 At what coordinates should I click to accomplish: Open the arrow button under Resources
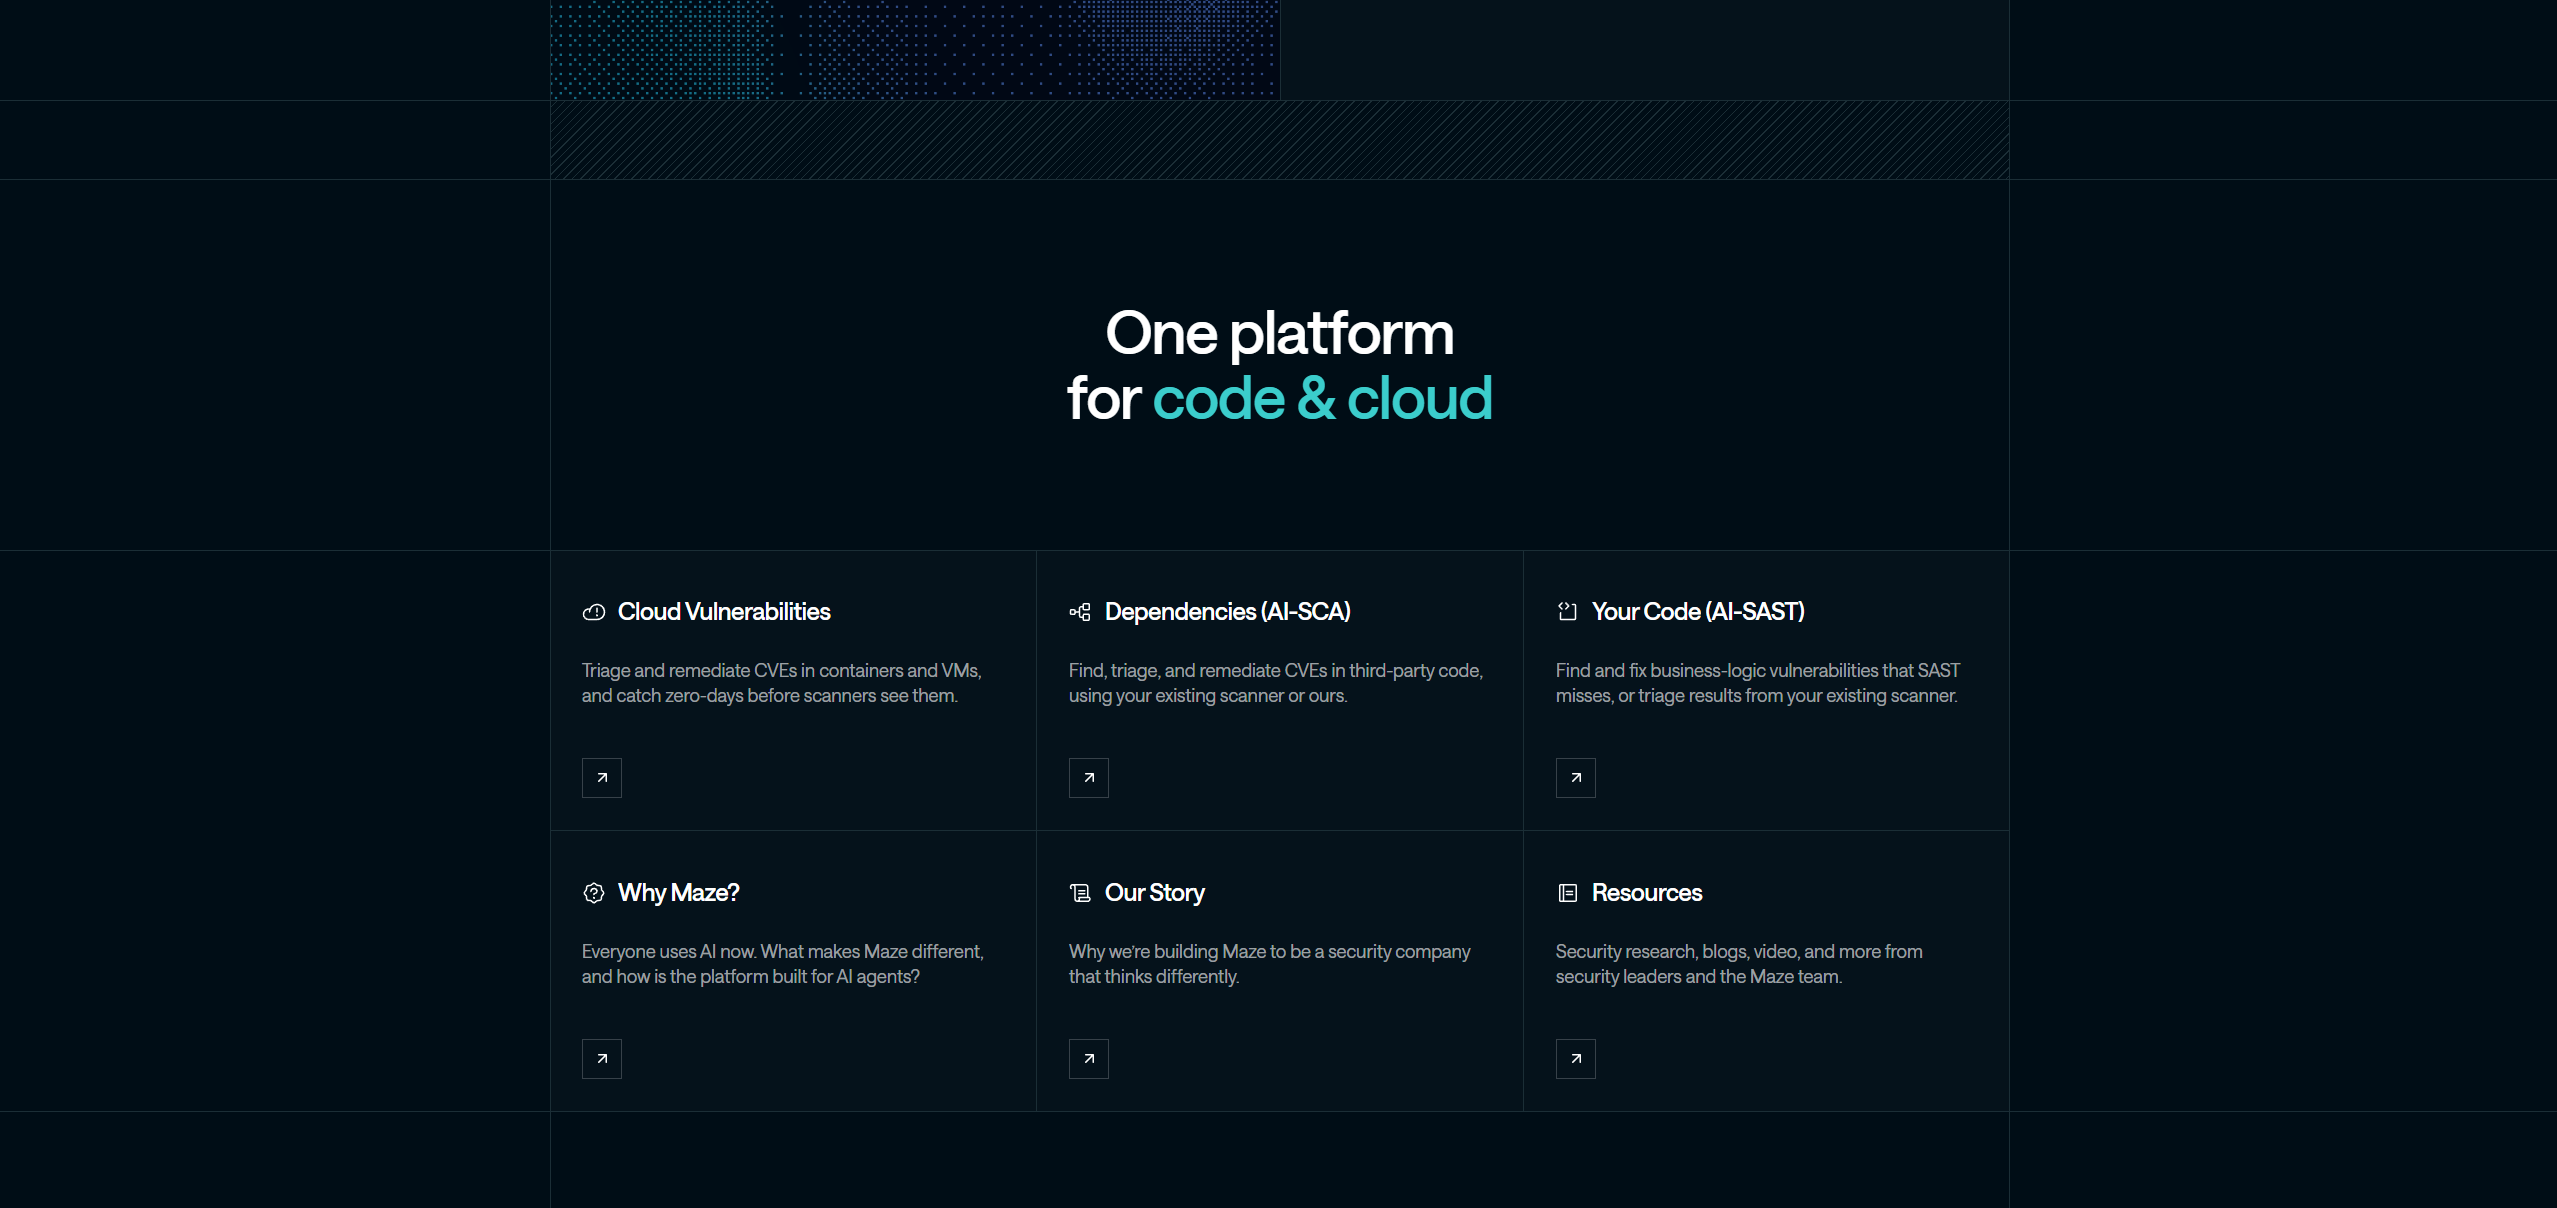(x=1576, y=1059)
